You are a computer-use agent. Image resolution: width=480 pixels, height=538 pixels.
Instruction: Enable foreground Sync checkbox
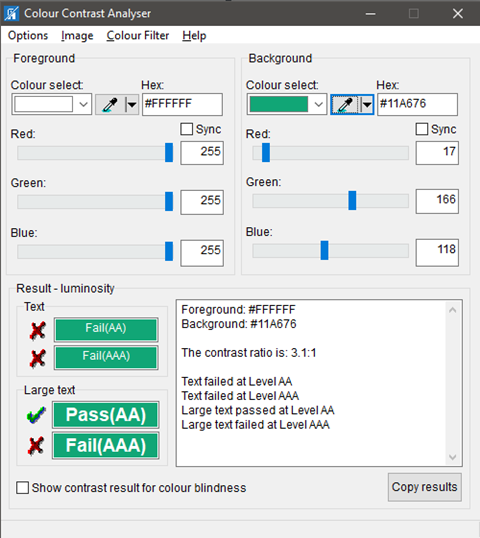186,129
